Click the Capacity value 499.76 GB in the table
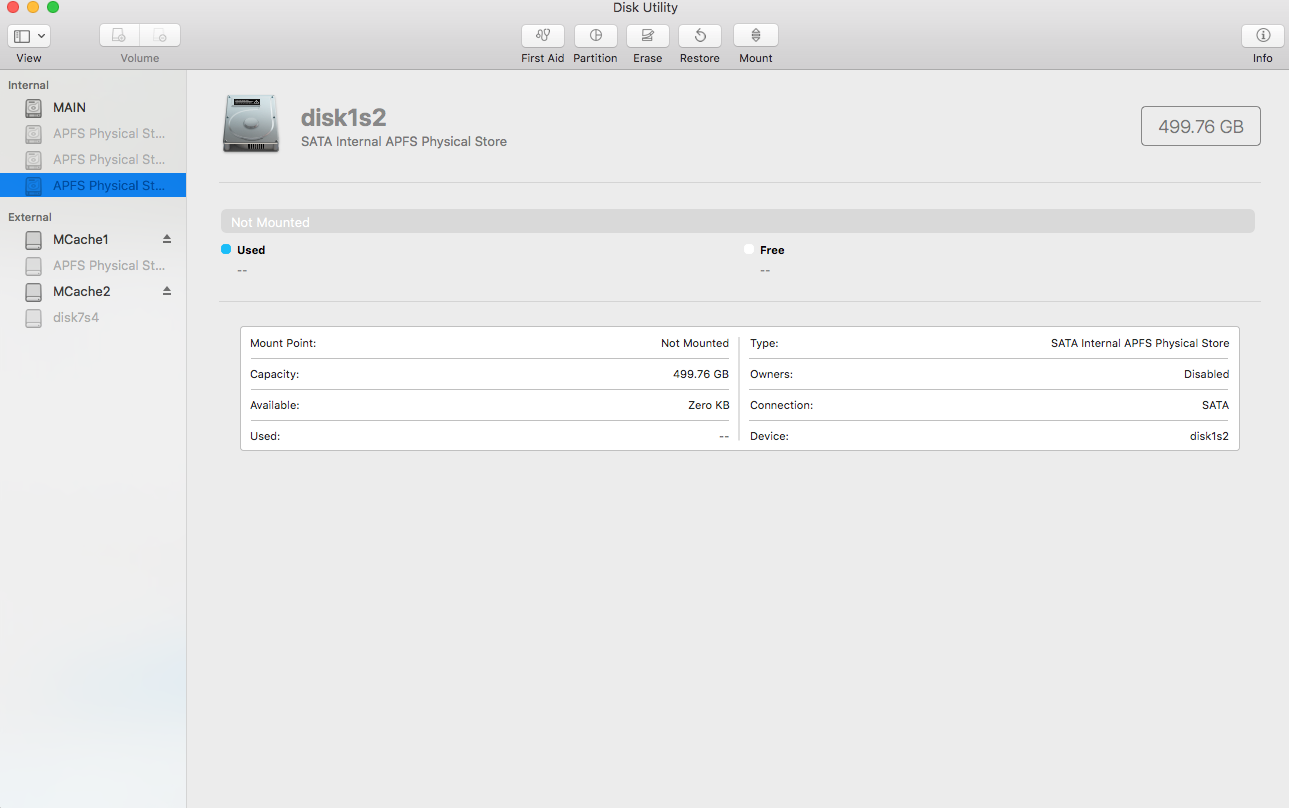 701,374
